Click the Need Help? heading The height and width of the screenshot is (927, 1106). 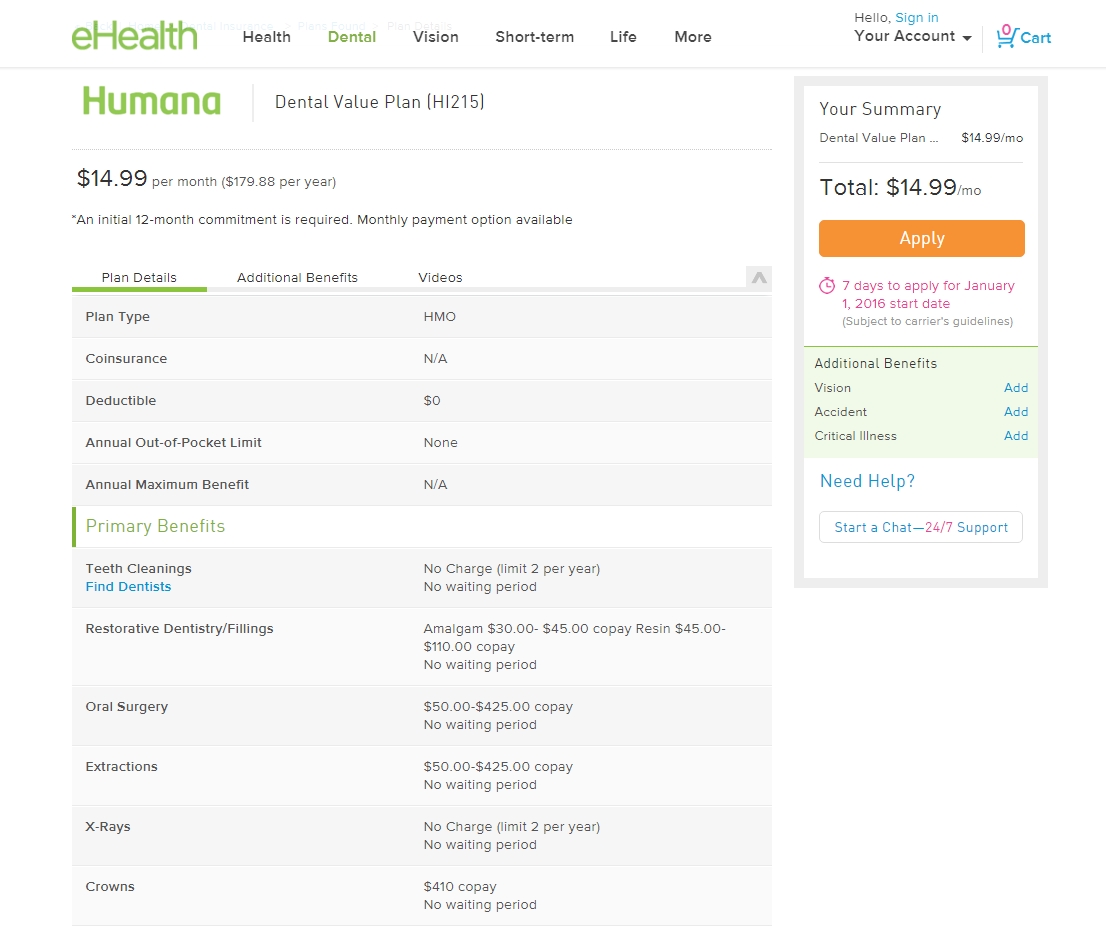point(867,481)
